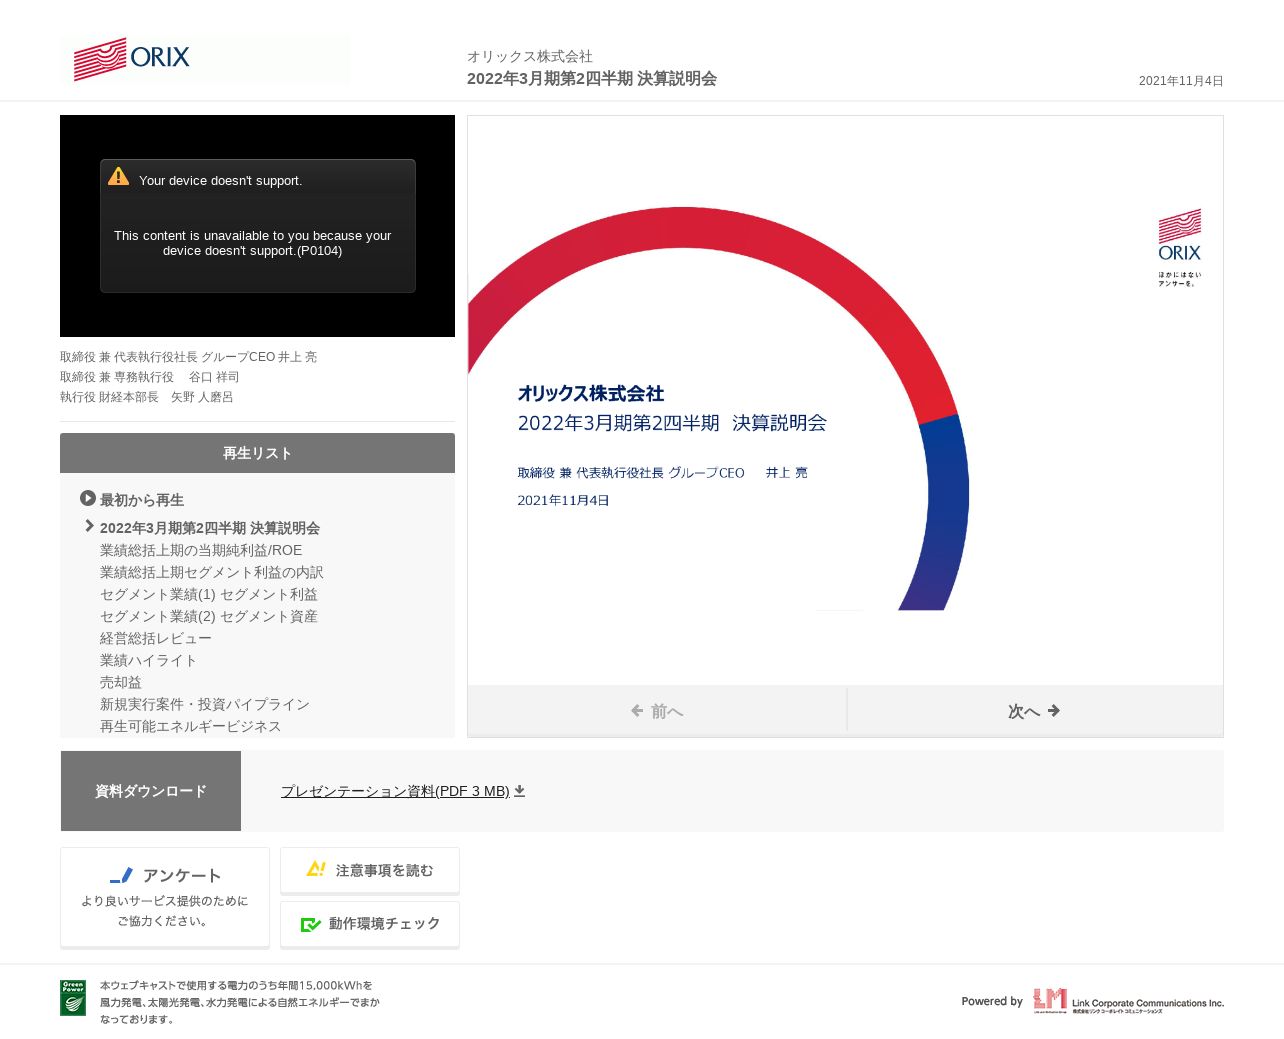Viewport: 1284px width, 1039px height.
Task: Click header title 2022年3月期第2四半期 決算説明会
Action: click(592, 79)
